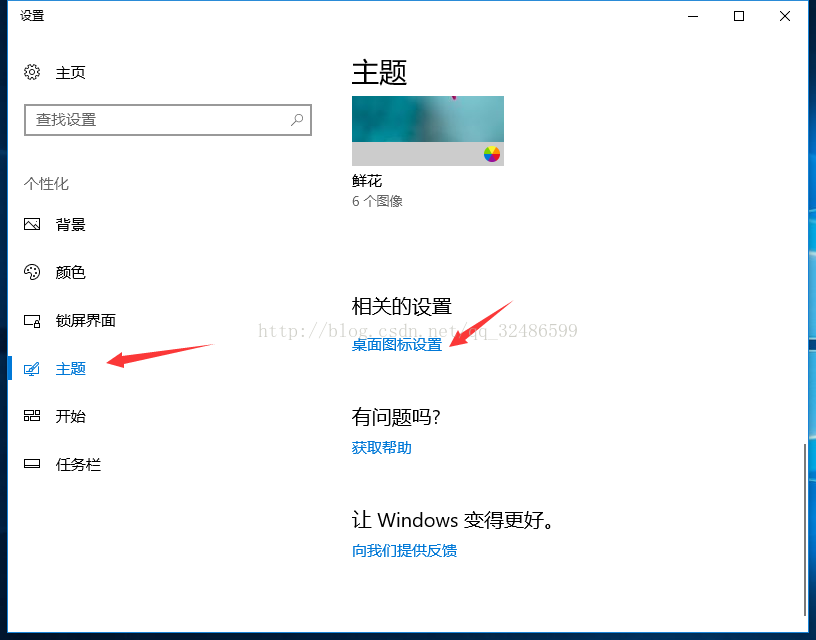Click the color wheel on 鲜花 theme
The width and height of the screenshot is (816, 640).
(492, 154)
